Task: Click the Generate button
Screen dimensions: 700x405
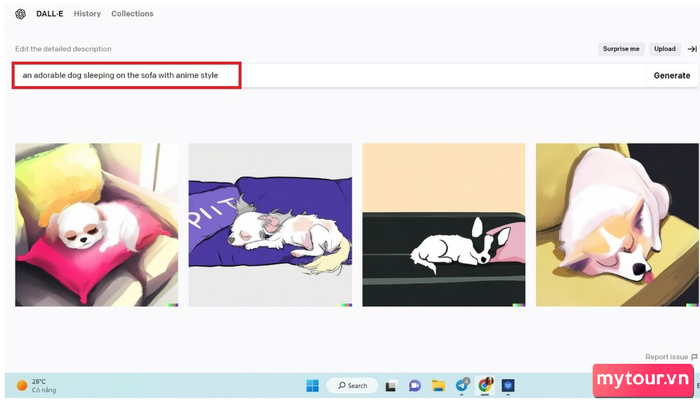Action: point(672,75)
